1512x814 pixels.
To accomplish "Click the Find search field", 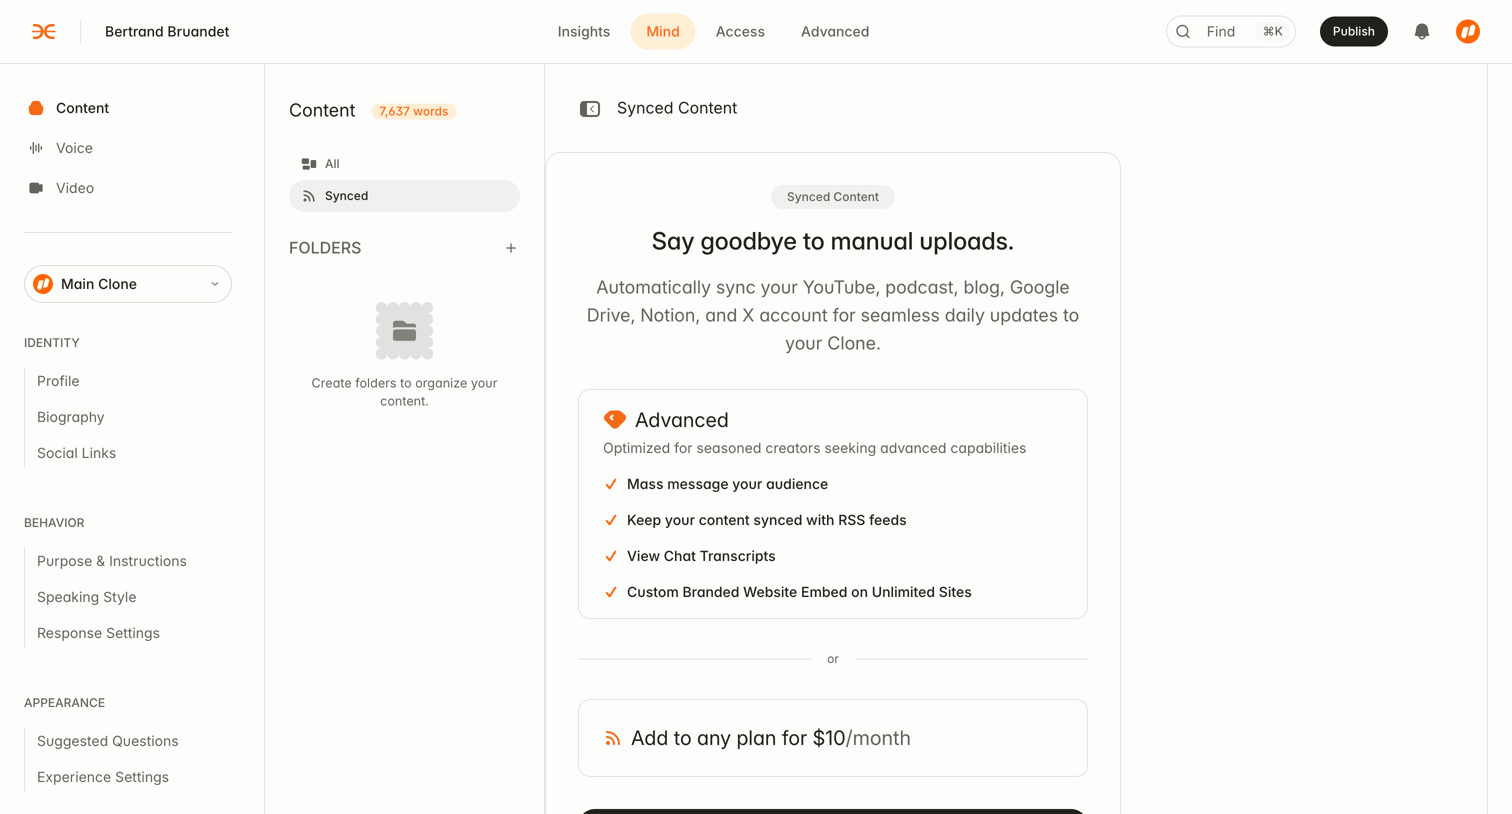I will 1231,32.
